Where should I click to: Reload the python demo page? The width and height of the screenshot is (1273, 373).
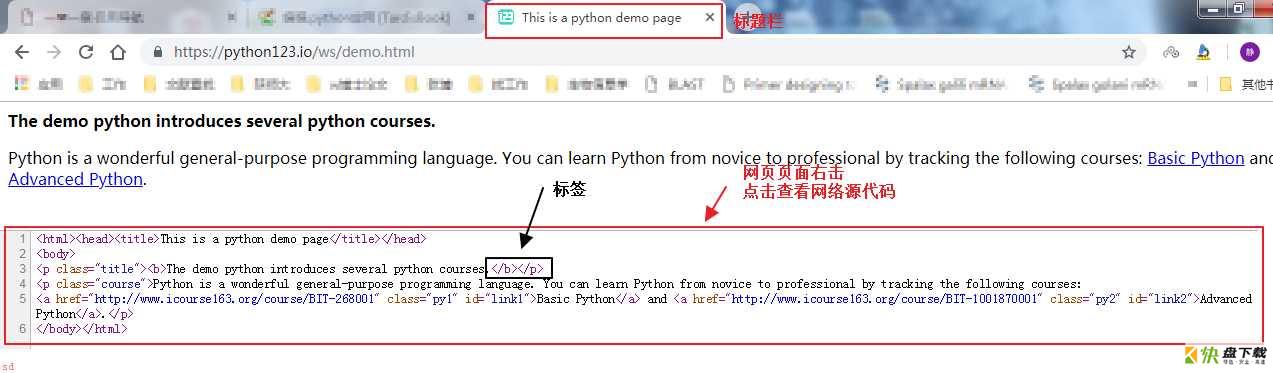coord(86,52)
